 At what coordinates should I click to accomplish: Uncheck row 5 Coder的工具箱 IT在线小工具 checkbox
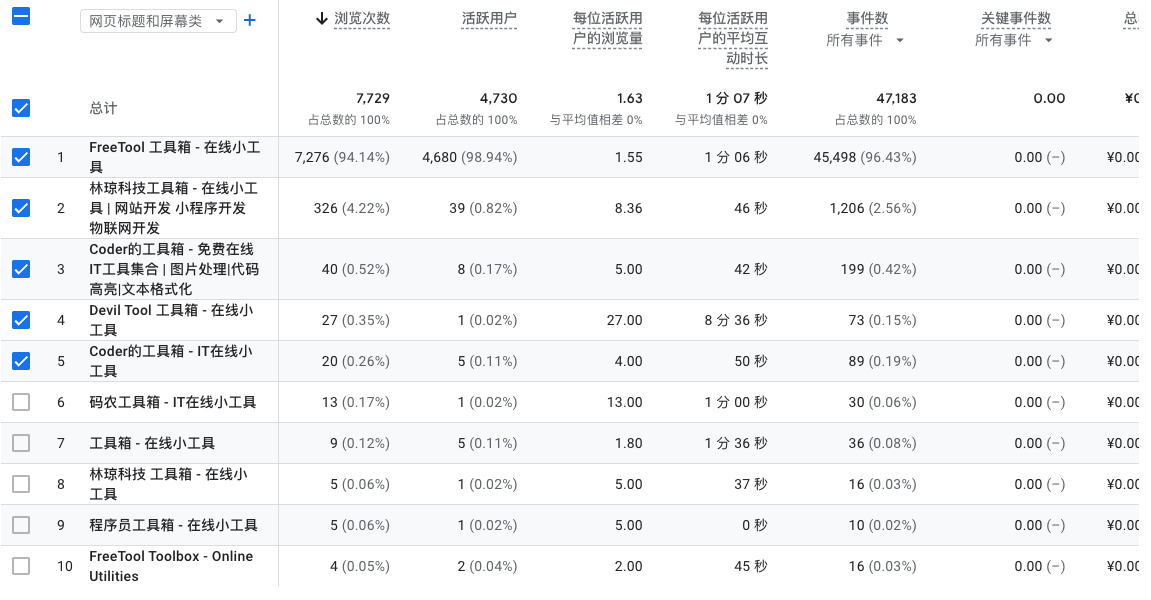[x=21, y=361]
